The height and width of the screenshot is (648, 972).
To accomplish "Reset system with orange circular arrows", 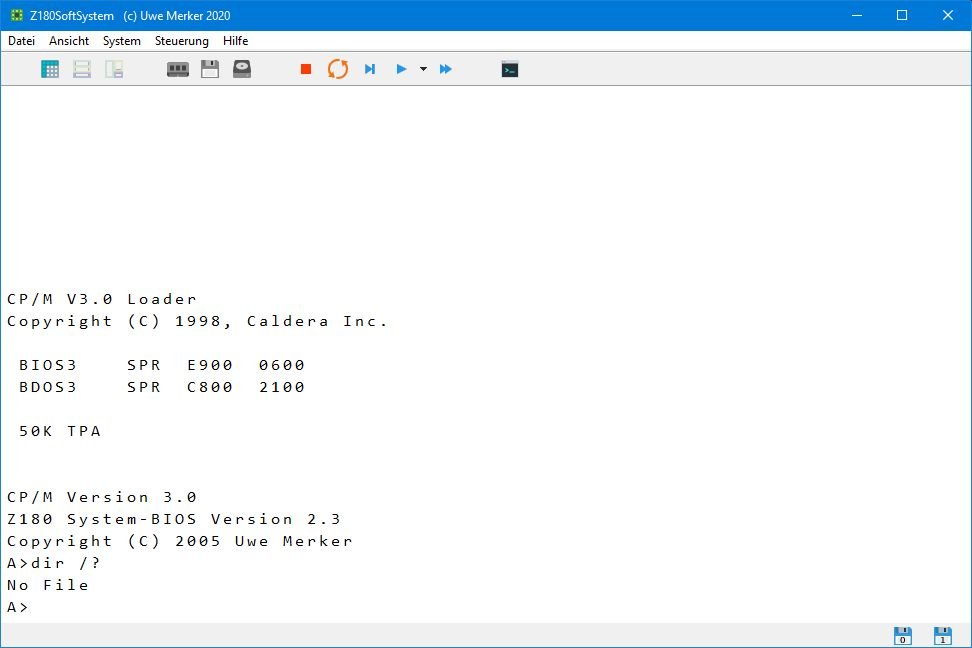I will tap(338, 69).
